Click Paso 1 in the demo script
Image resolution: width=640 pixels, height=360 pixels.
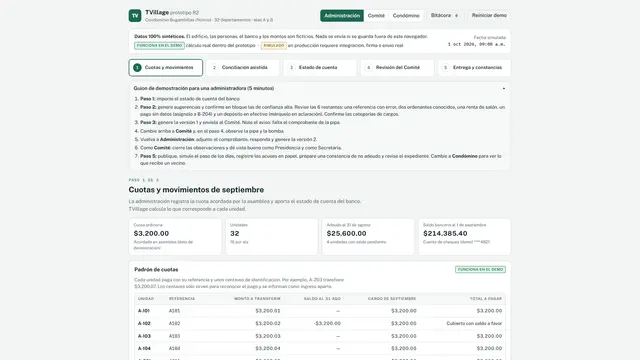[x=147, y=99]
